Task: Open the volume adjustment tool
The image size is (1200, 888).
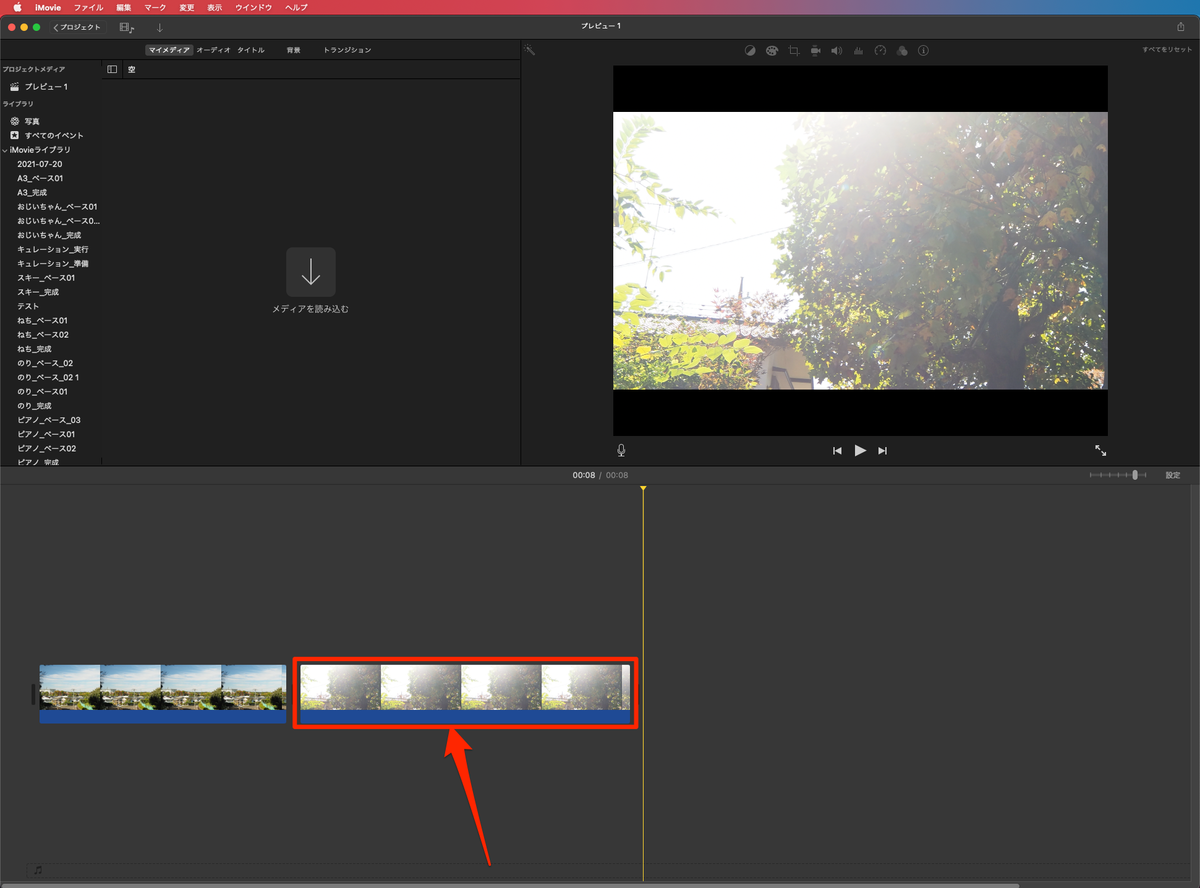Action: click(837, 50)
